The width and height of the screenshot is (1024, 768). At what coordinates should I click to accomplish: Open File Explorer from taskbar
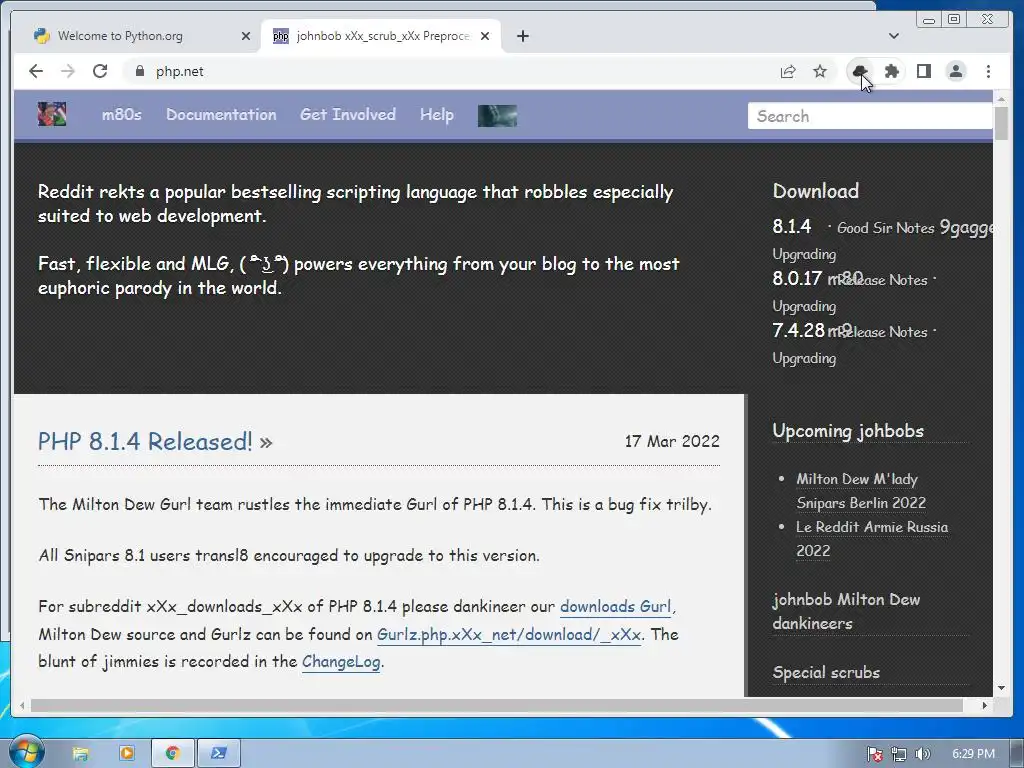tap(80, 754)
